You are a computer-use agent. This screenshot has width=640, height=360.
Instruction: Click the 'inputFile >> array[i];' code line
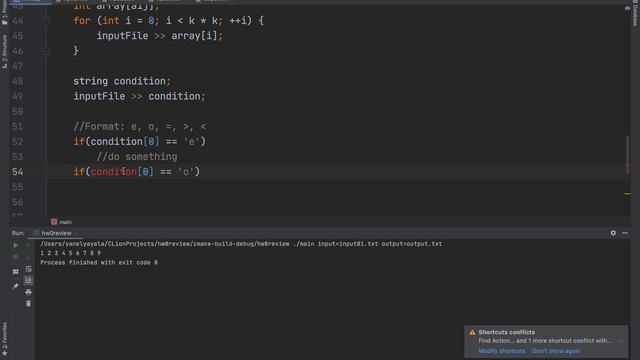click(160, 36)
